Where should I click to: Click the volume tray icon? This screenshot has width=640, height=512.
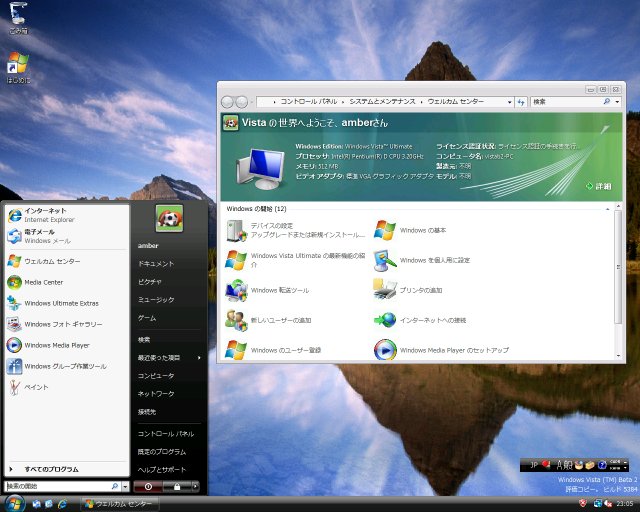point(608,504)
